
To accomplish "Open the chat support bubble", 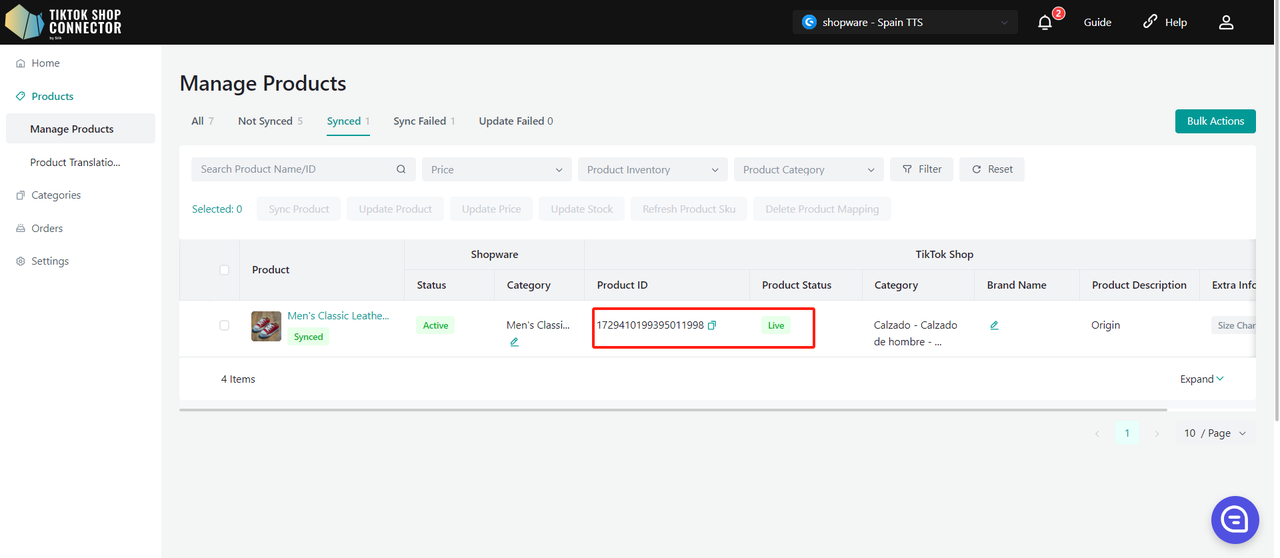I will click(x=1234, y=519).
